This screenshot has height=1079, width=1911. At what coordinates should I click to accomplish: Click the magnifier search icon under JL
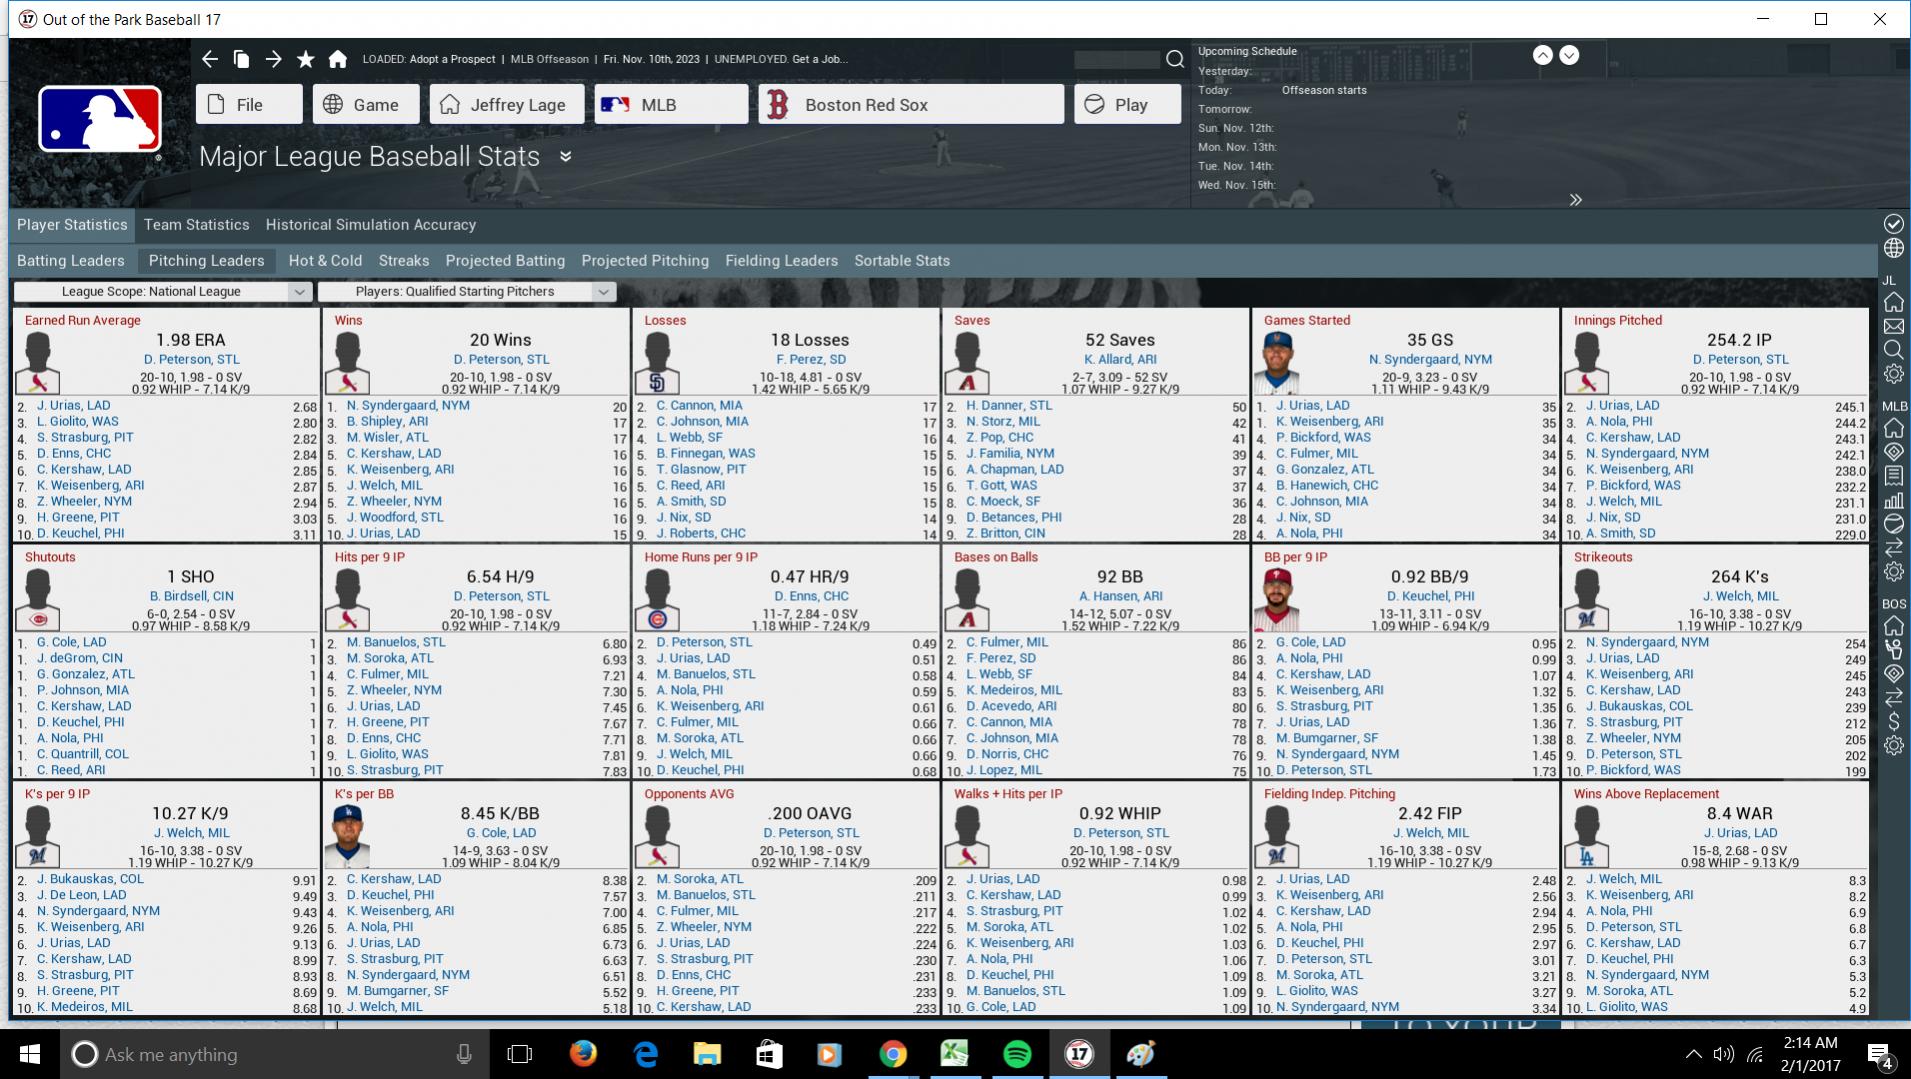click(1893, 350)
